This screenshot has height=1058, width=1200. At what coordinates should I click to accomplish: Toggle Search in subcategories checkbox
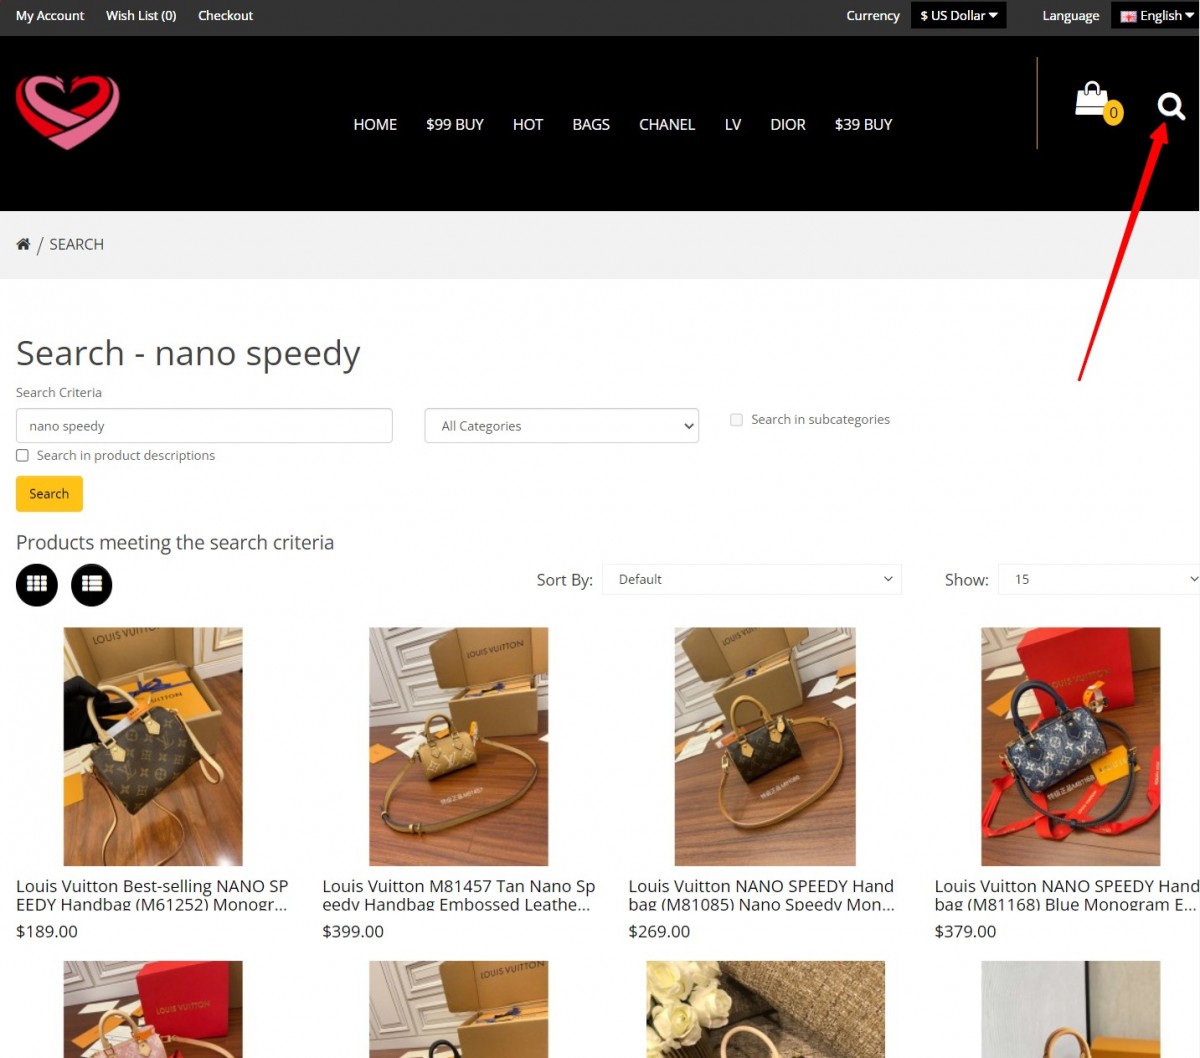(736, 420)
